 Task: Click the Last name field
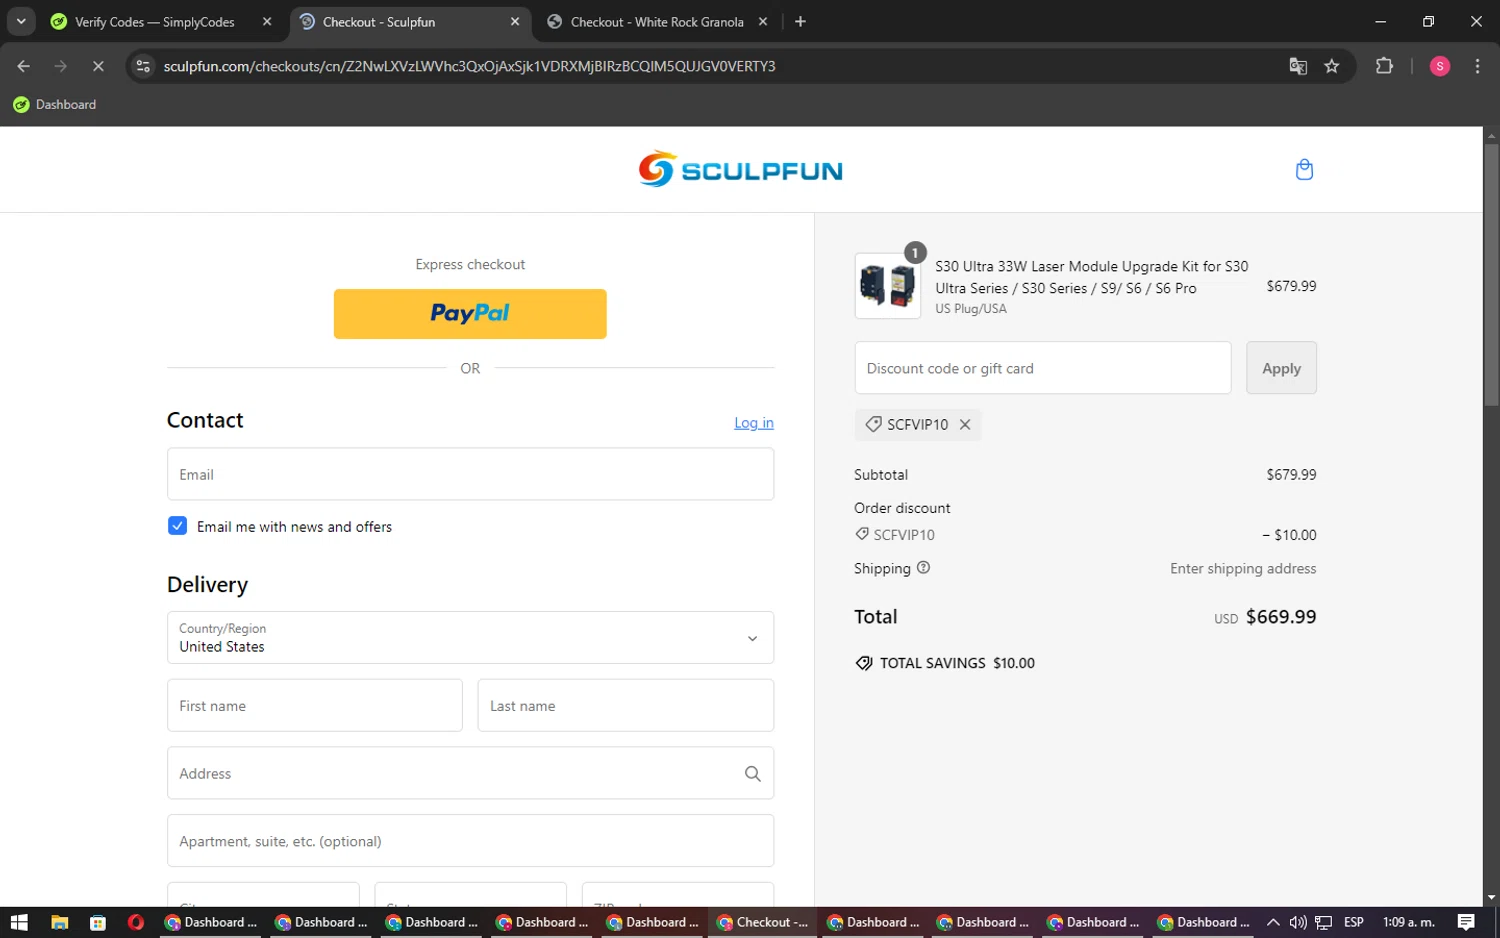pyautogui.click(x=626, y=706)
